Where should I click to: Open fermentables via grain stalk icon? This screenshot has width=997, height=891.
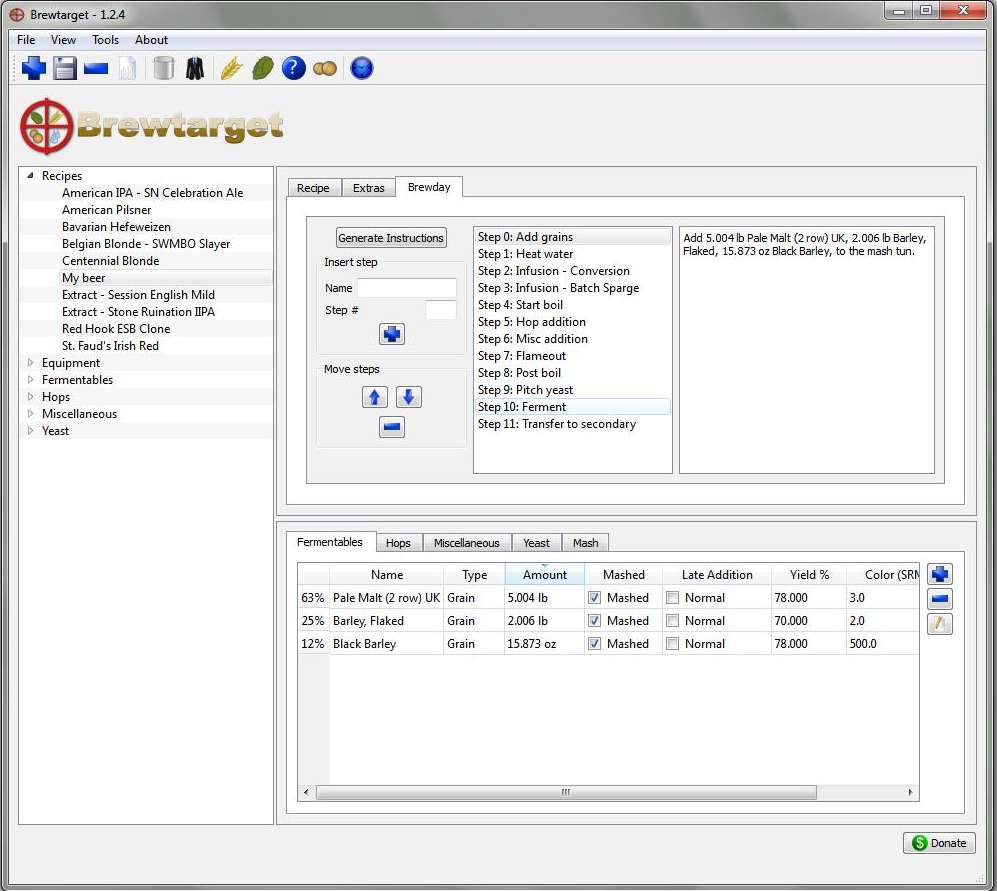click(230, 68)
